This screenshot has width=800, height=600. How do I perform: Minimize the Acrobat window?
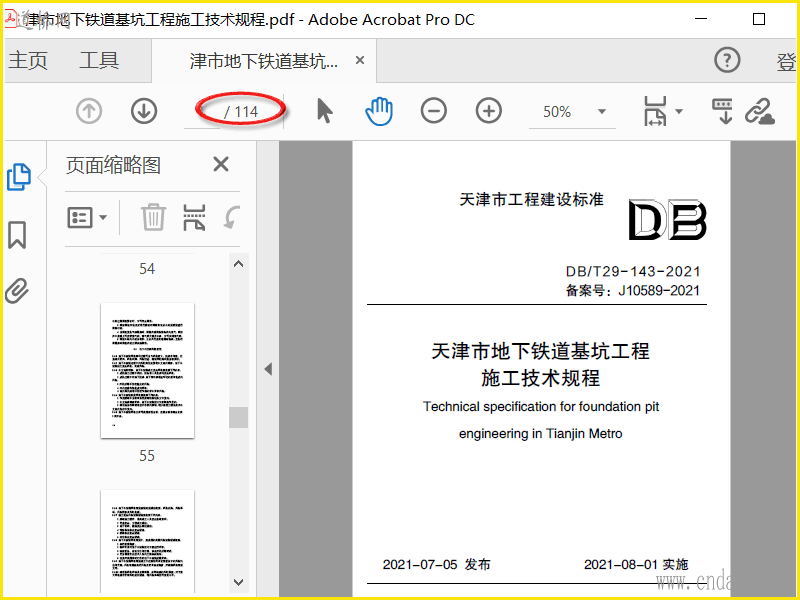(x=701, y=19)
